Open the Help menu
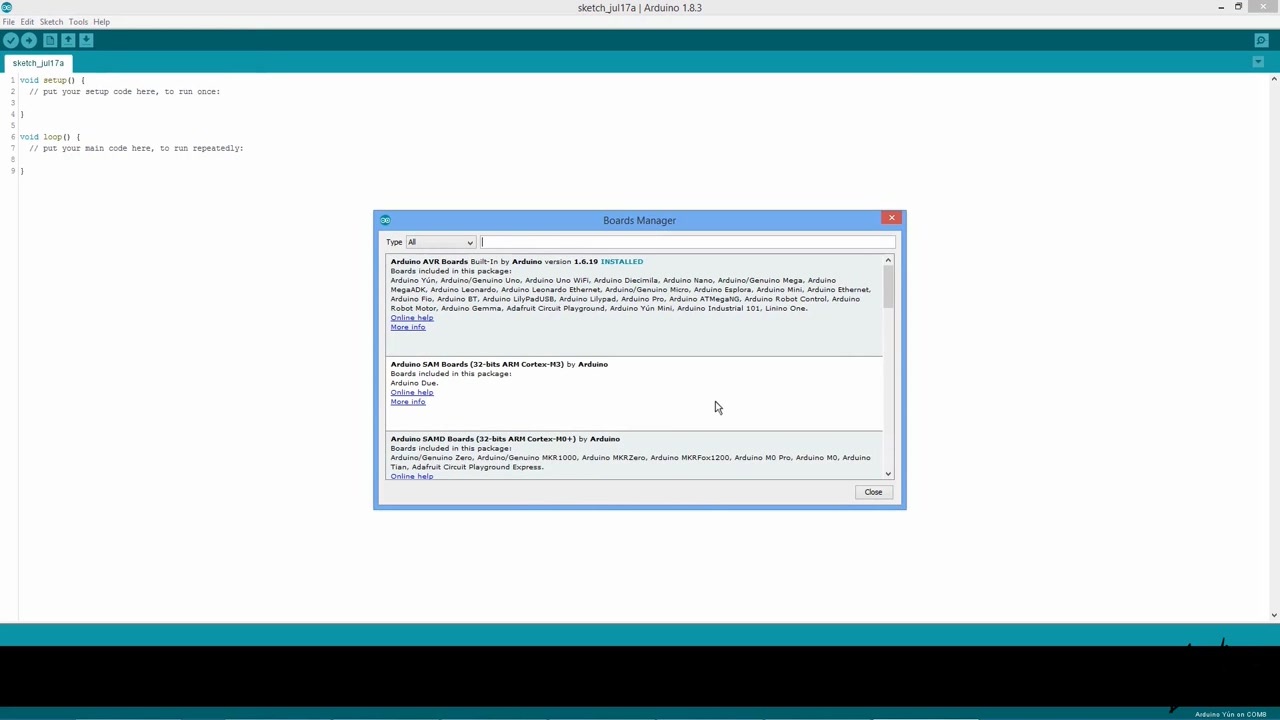Screen dimensions: 1280x720 101,21
